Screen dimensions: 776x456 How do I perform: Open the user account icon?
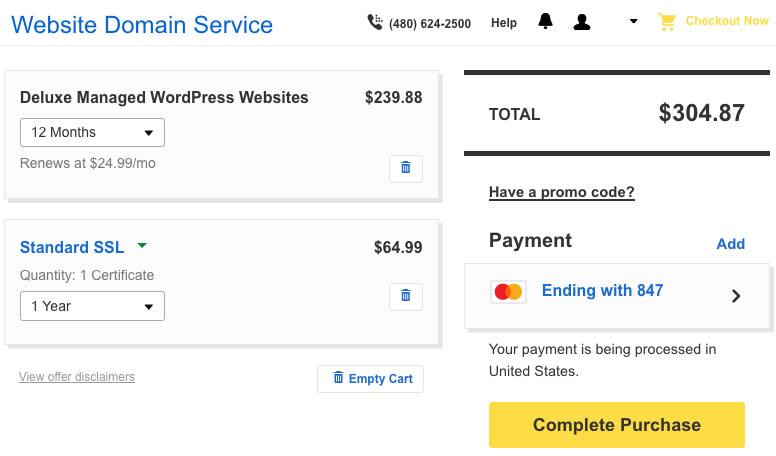coord(582,22)
